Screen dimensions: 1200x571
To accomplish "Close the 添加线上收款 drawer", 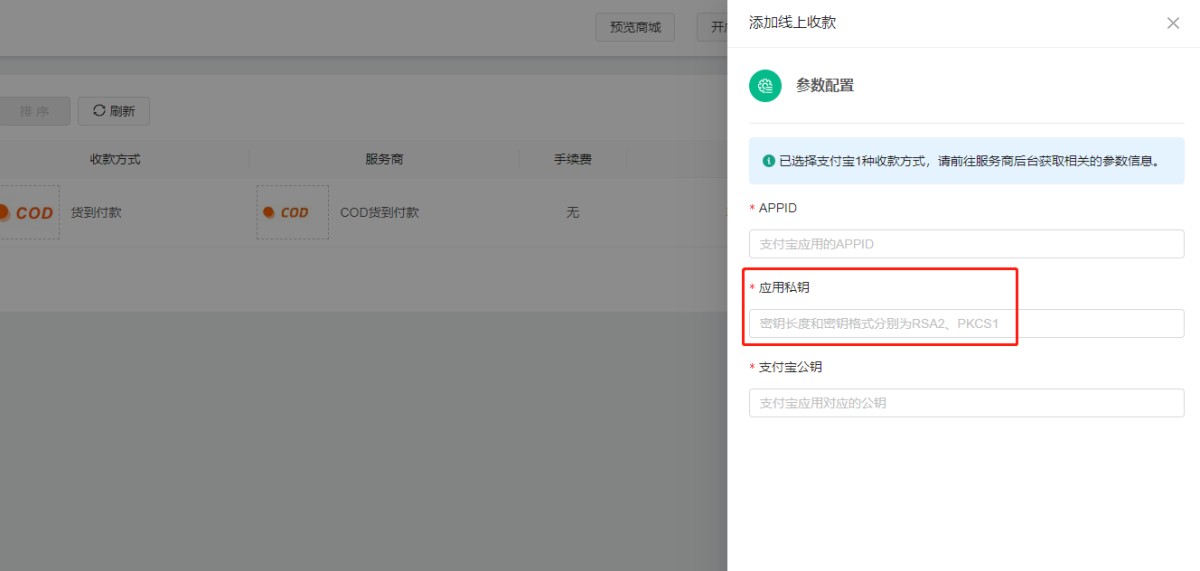I will point(1173,23).
